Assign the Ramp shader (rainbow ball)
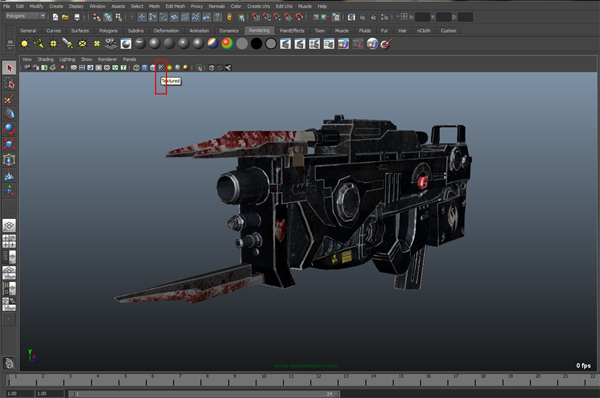The width and height of the screenshot is (600, 398). [227, 44]
